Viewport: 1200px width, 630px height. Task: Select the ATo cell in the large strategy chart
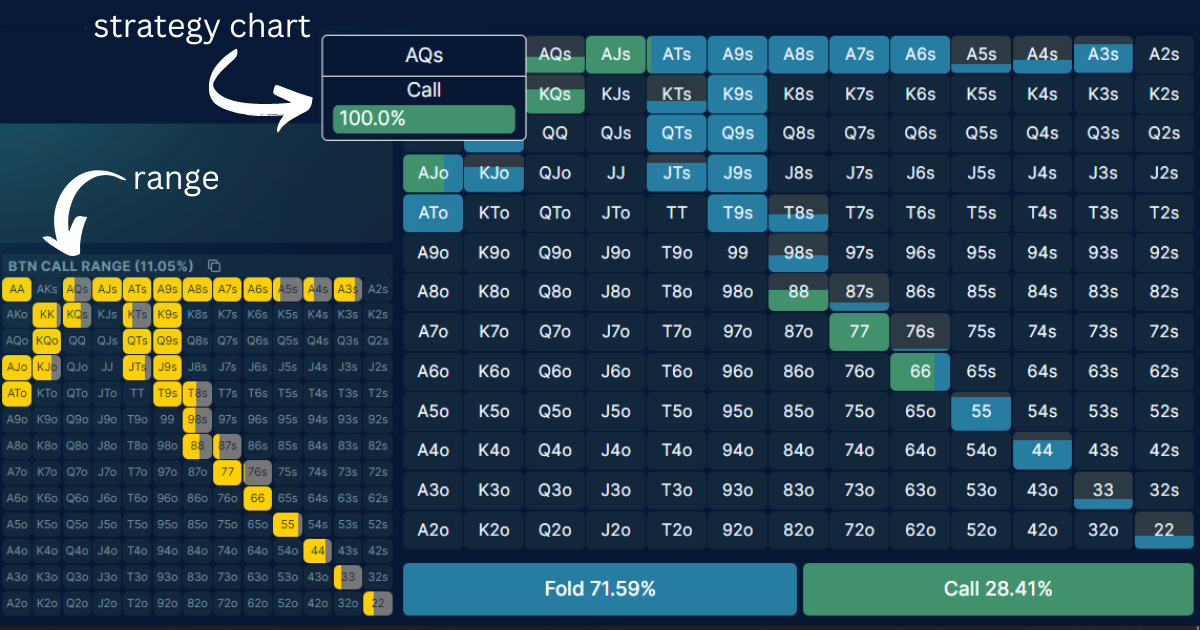[x=433, y=213]
